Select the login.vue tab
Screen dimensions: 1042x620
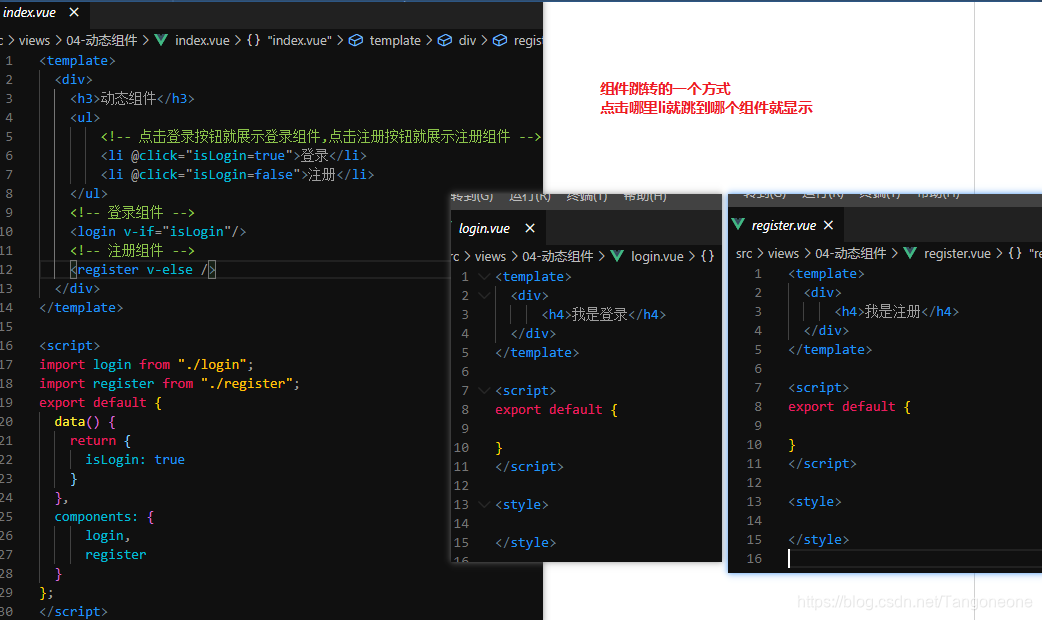coord(484,228)
